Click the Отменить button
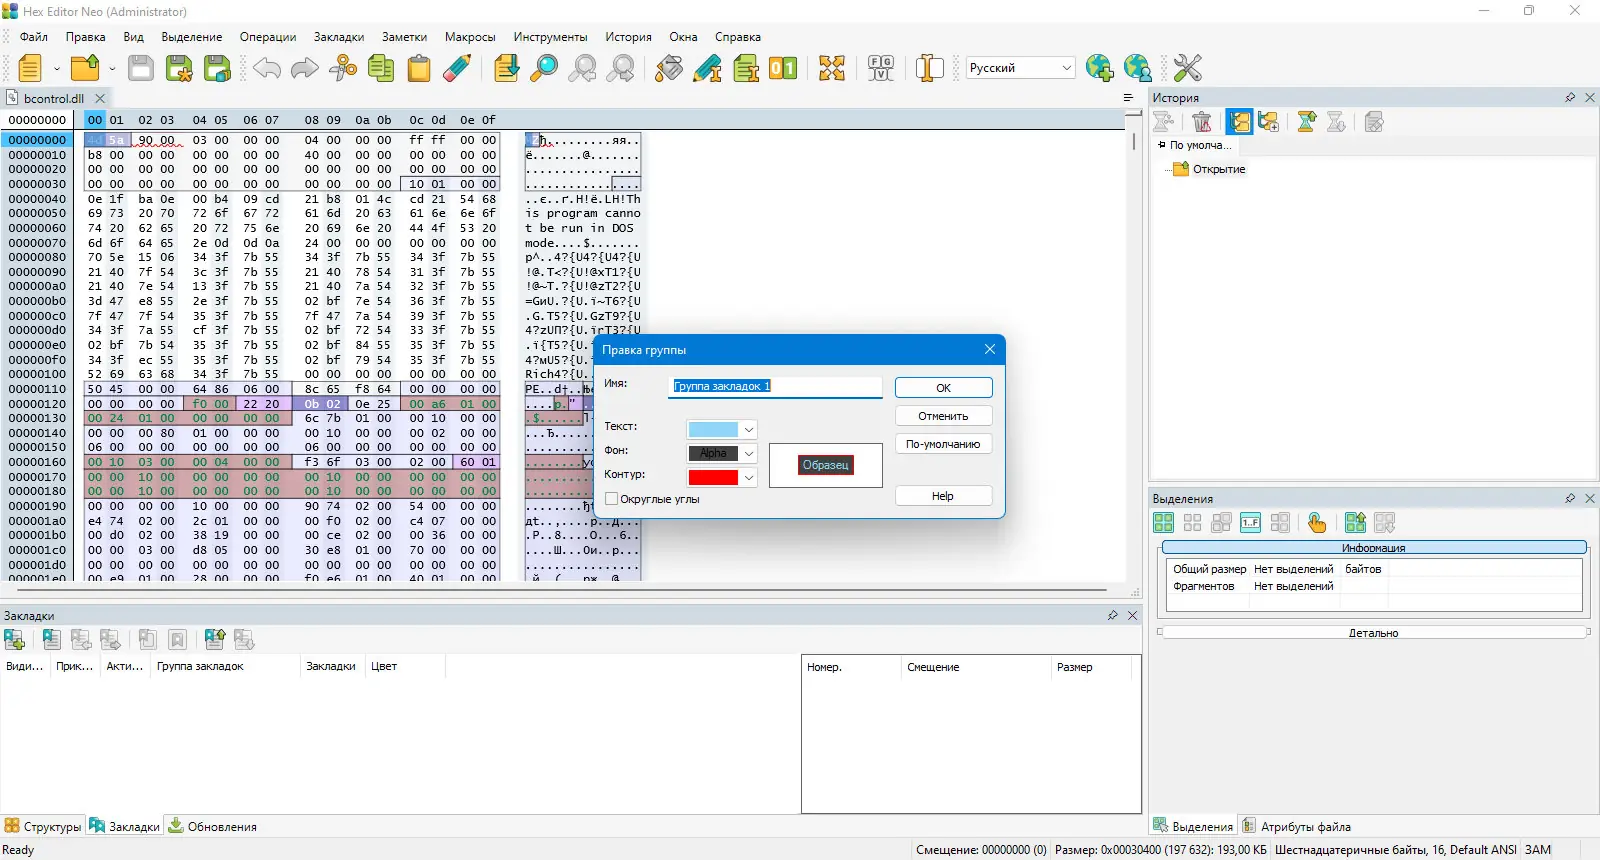This screenshot has width=1600, height=860. point(943,416)
